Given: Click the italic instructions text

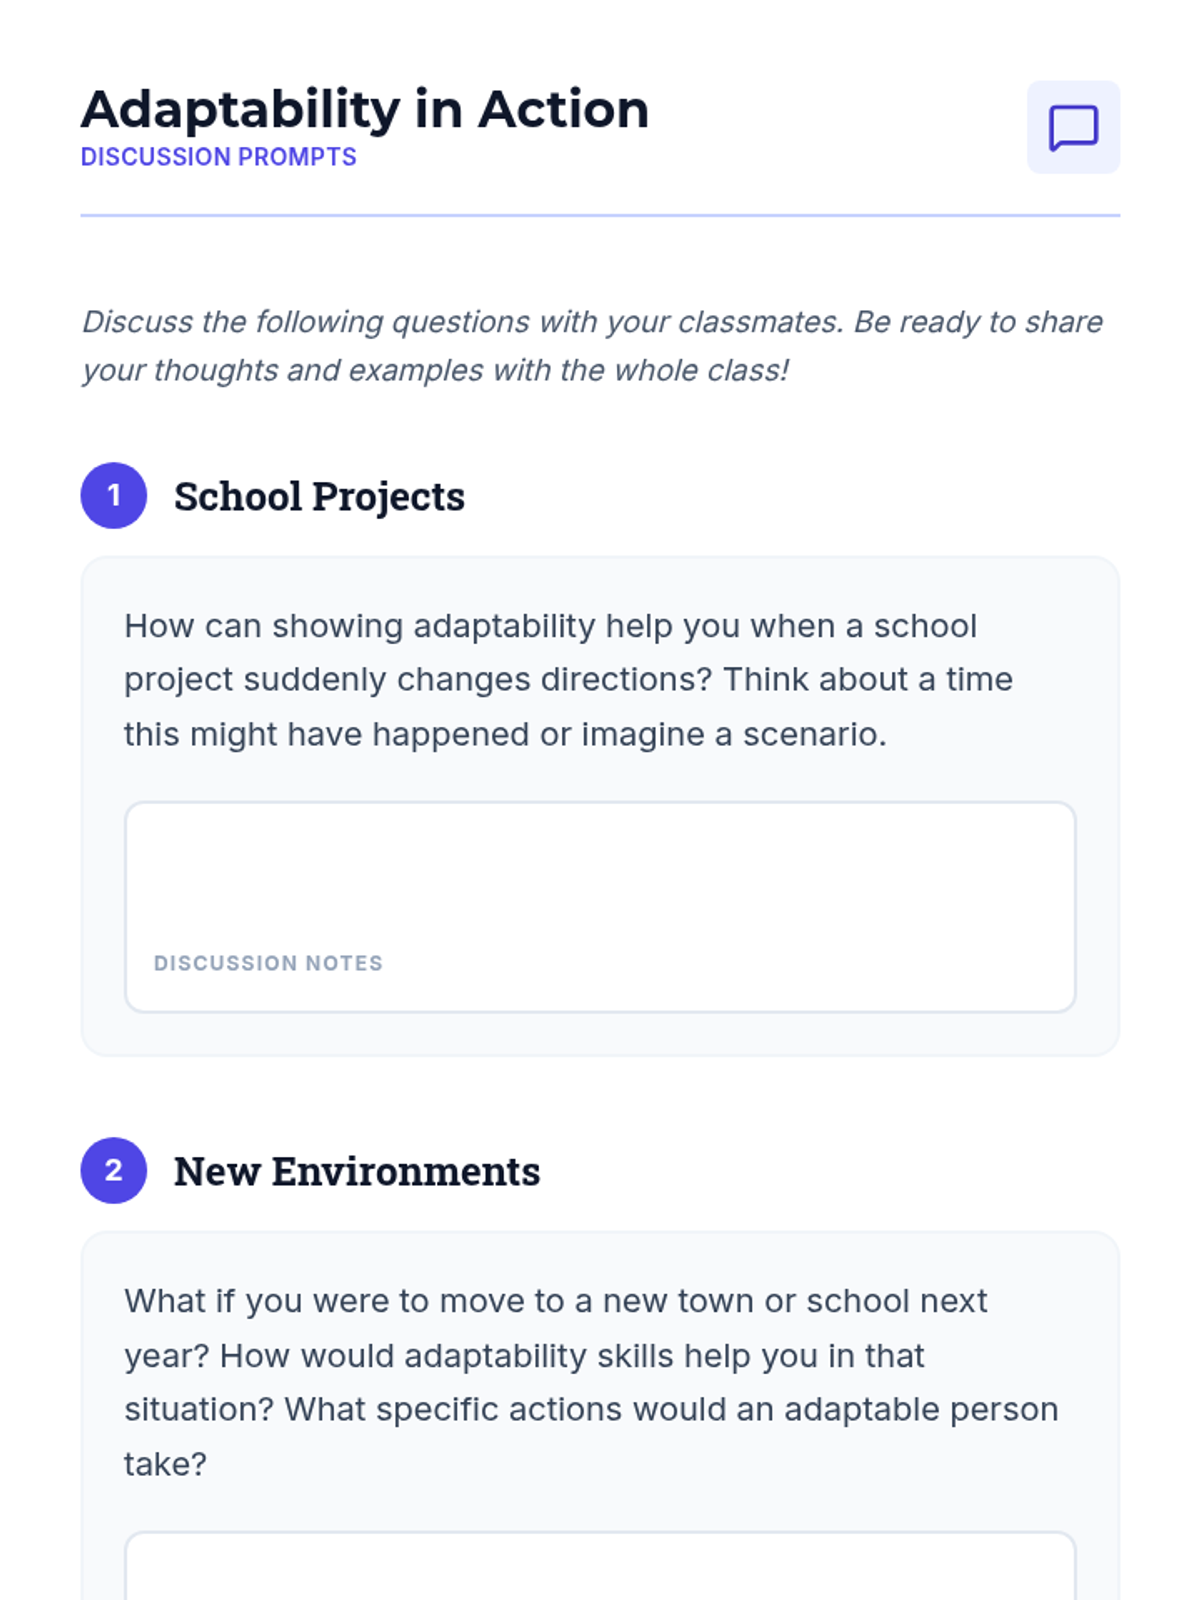Looking at the screenshot, I should click(x=592, y=346).
